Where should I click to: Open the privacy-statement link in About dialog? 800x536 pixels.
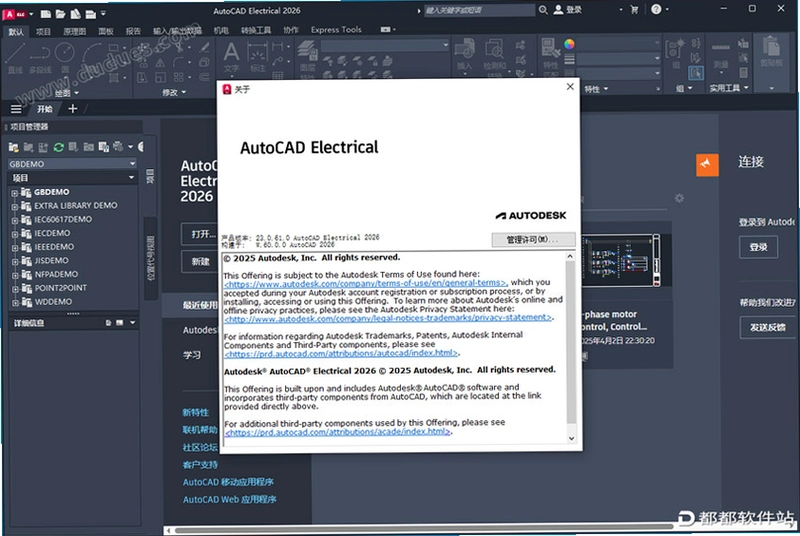tap(388, 318)
